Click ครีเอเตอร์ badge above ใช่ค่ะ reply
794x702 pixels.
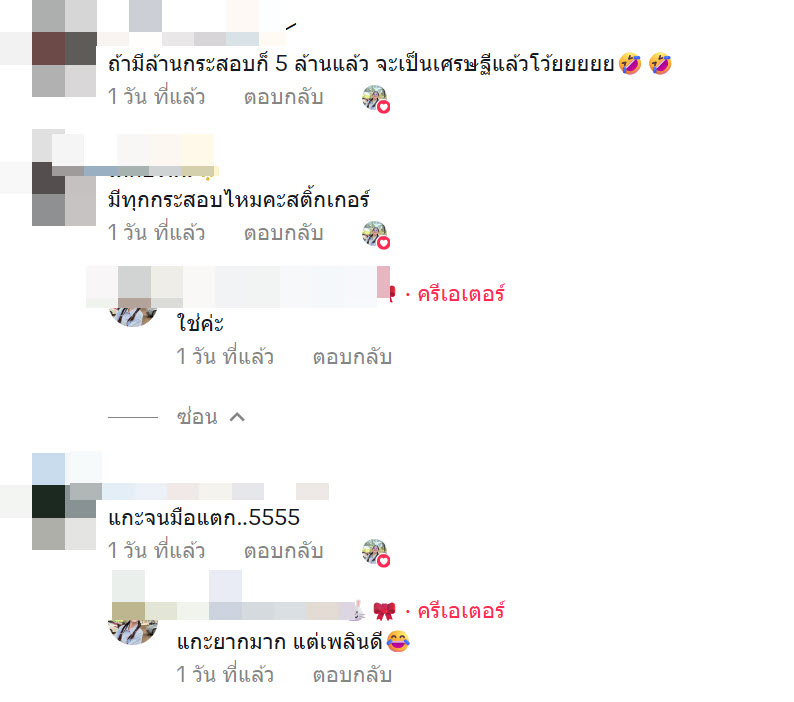pyautogui.click(x=461, y=294)
